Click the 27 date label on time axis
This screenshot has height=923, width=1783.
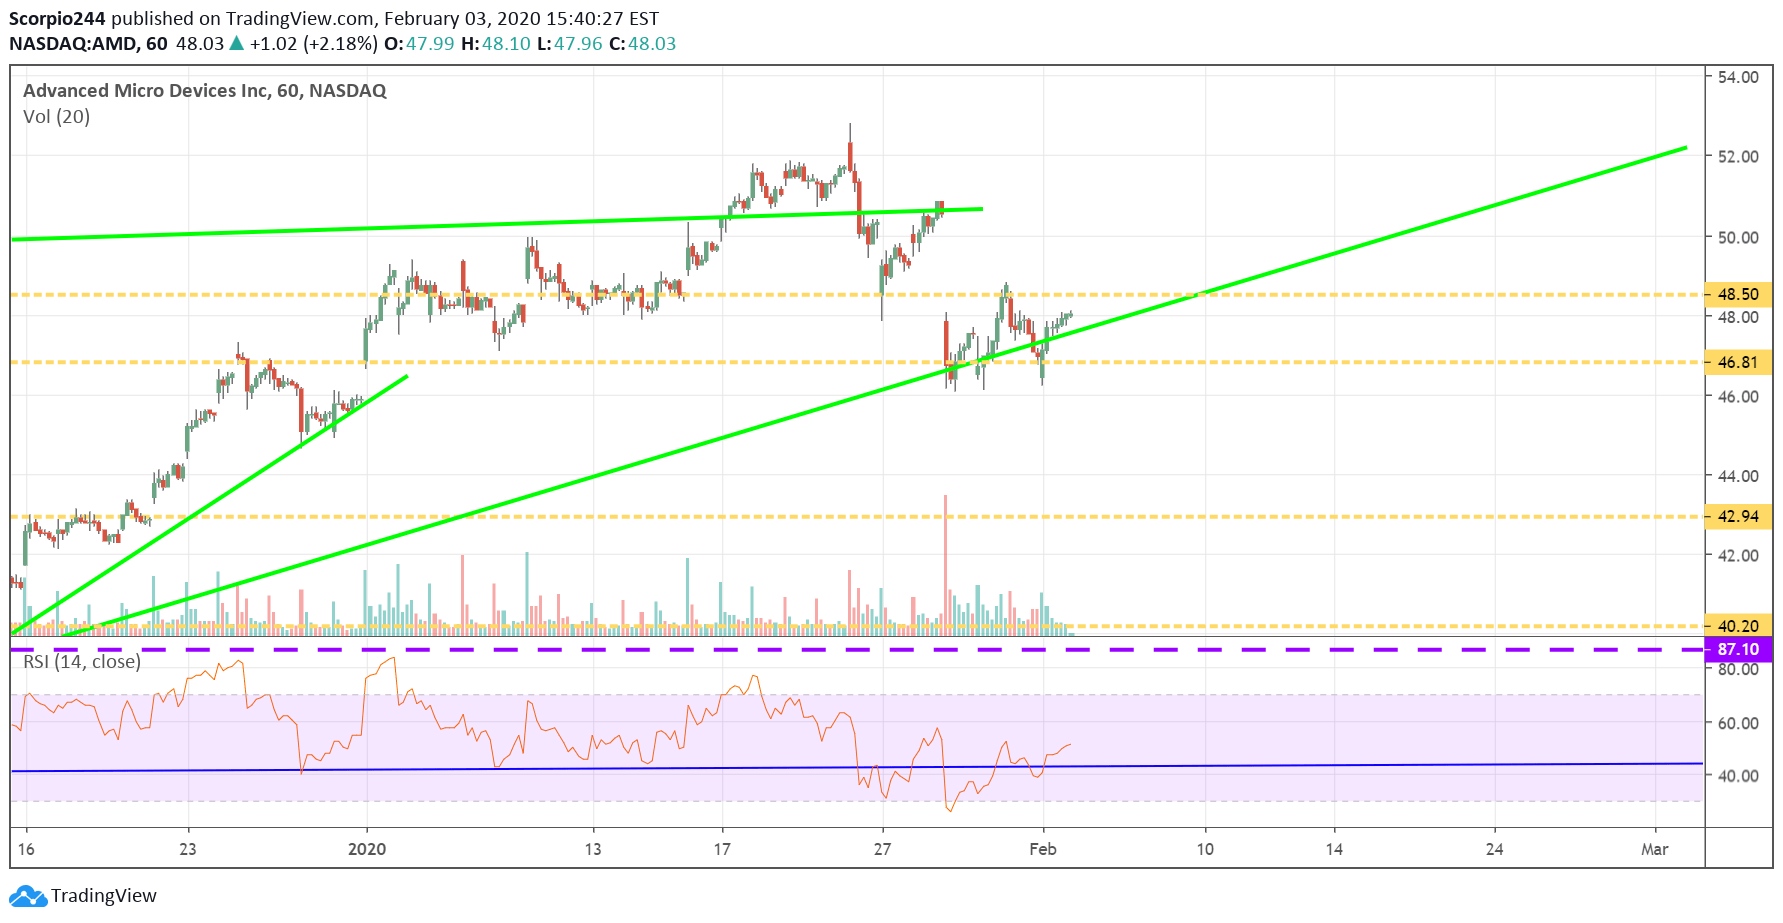882,849
